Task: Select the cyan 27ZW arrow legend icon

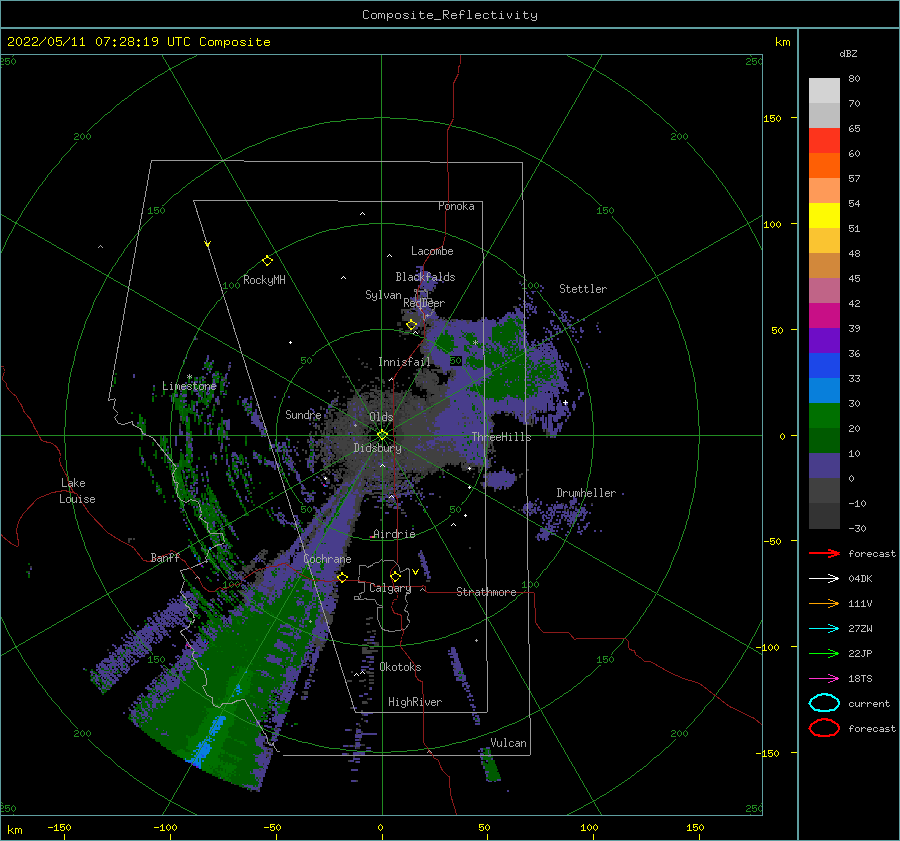Action: (824, 629)
